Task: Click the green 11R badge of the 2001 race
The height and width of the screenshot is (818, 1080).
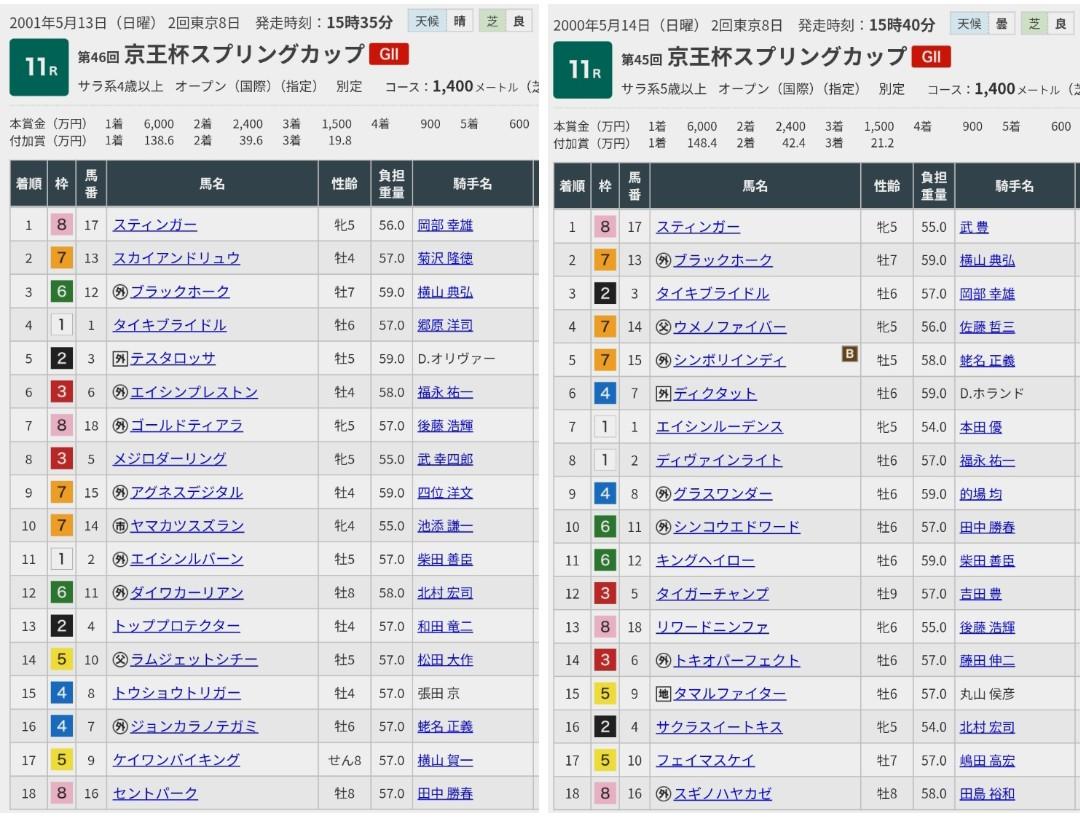Action: (38, 67)
